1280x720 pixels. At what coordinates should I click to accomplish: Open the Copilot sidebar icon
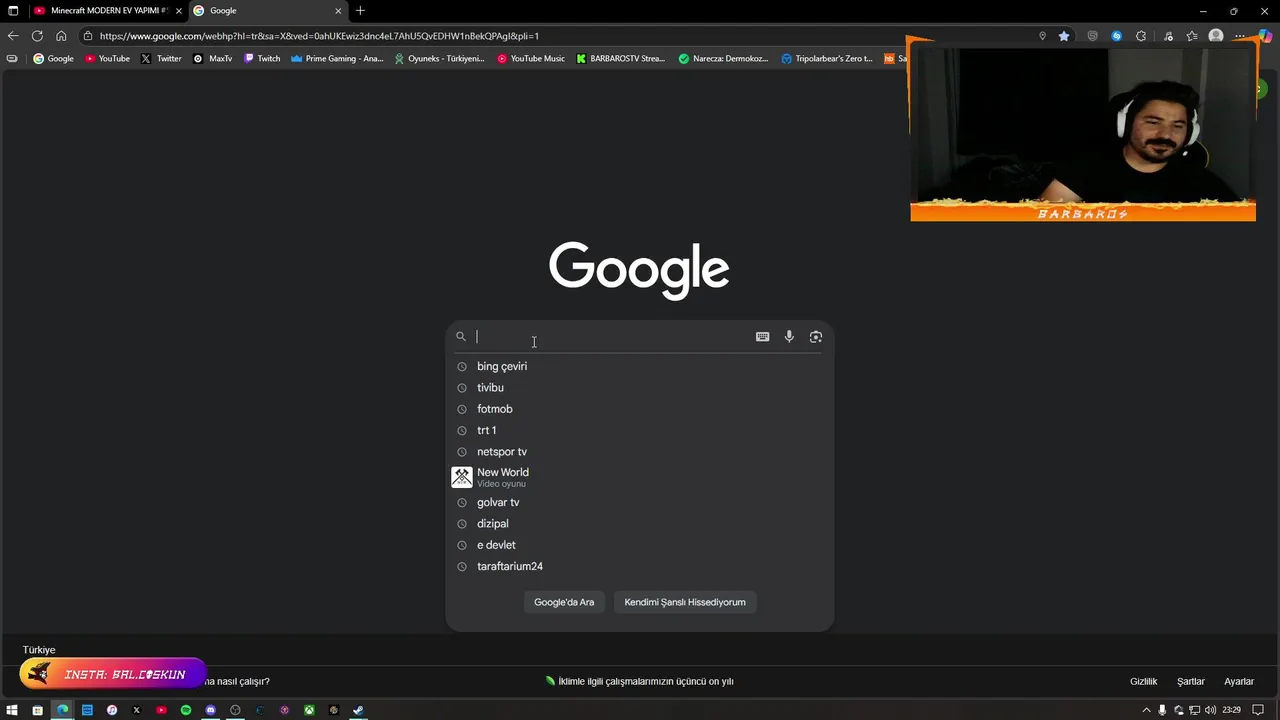[x=1265, y=36]
